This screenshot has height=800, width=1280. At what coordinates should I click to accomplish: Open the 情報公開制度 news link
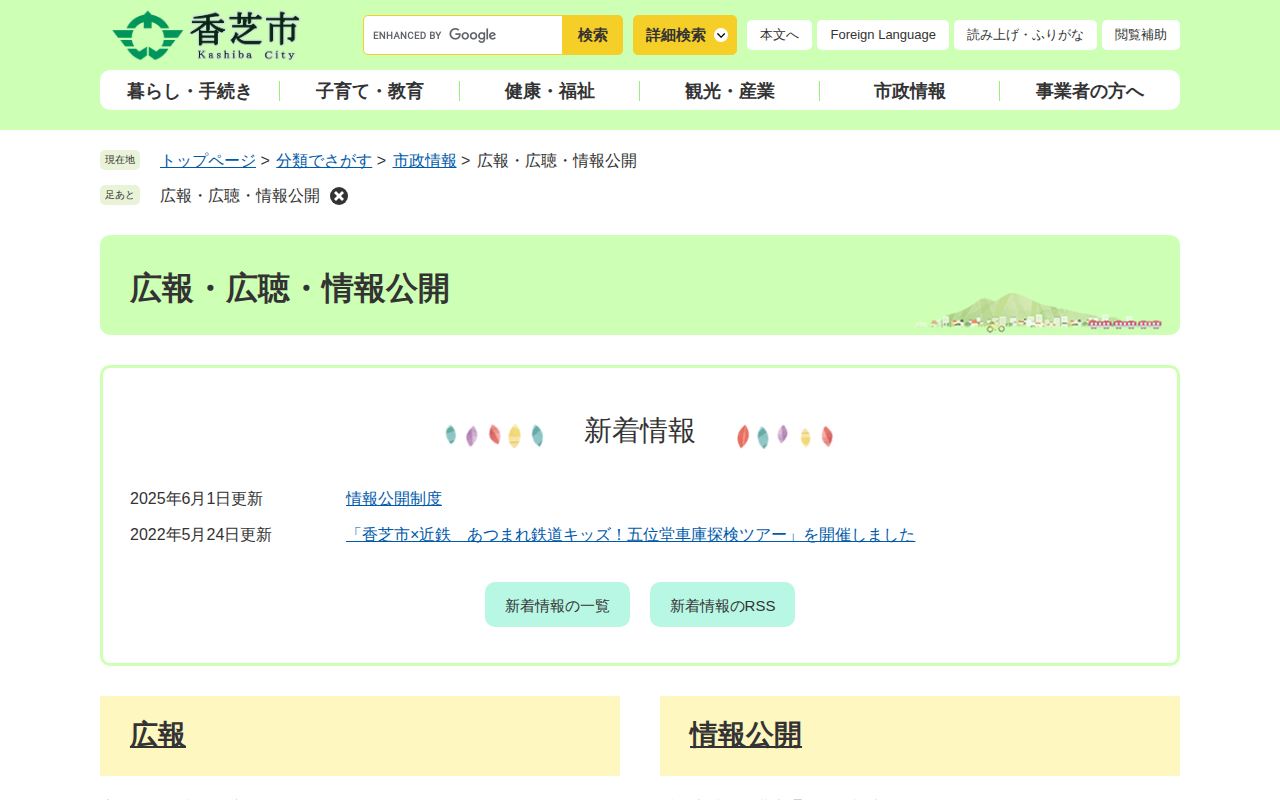click(394, 498)
